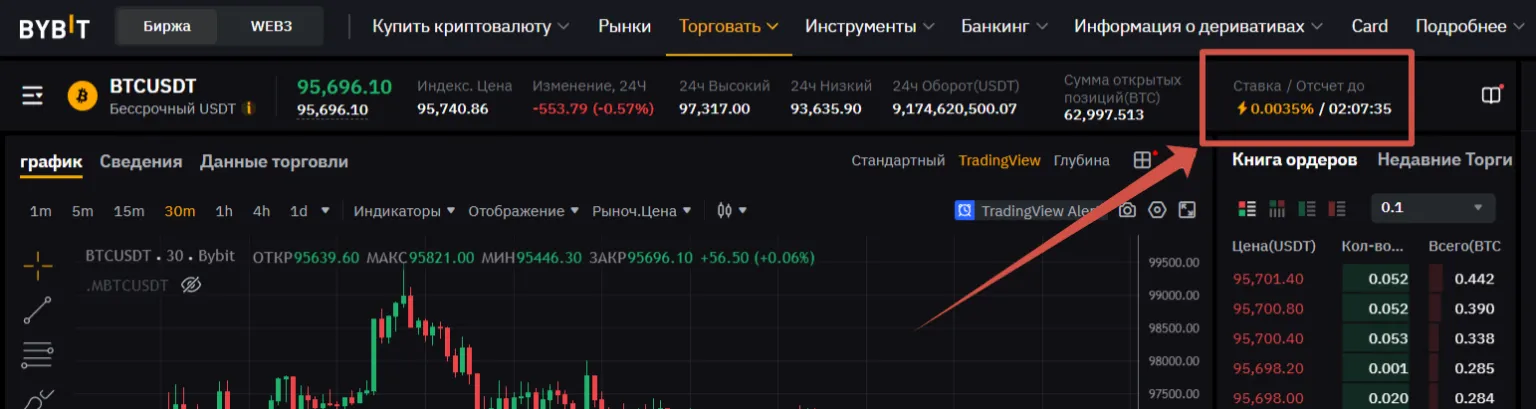Open the chart grid layout icon
Image resolution: width=1536 pixels, height=409 pixels.
[1142, 161]
